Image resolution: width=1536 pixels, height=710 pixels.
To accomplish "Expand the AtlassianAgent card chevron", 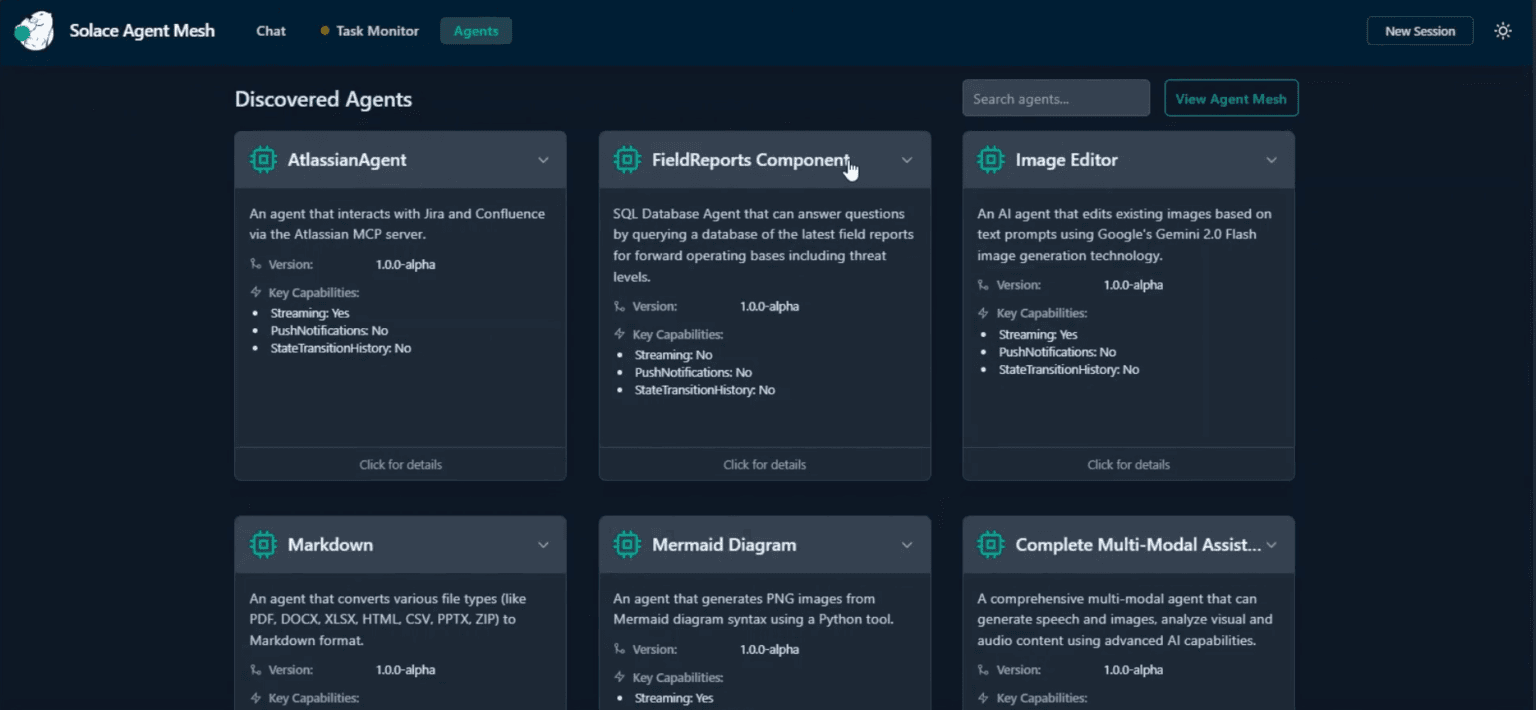I will pyautogui.click(x=543, y=159).
